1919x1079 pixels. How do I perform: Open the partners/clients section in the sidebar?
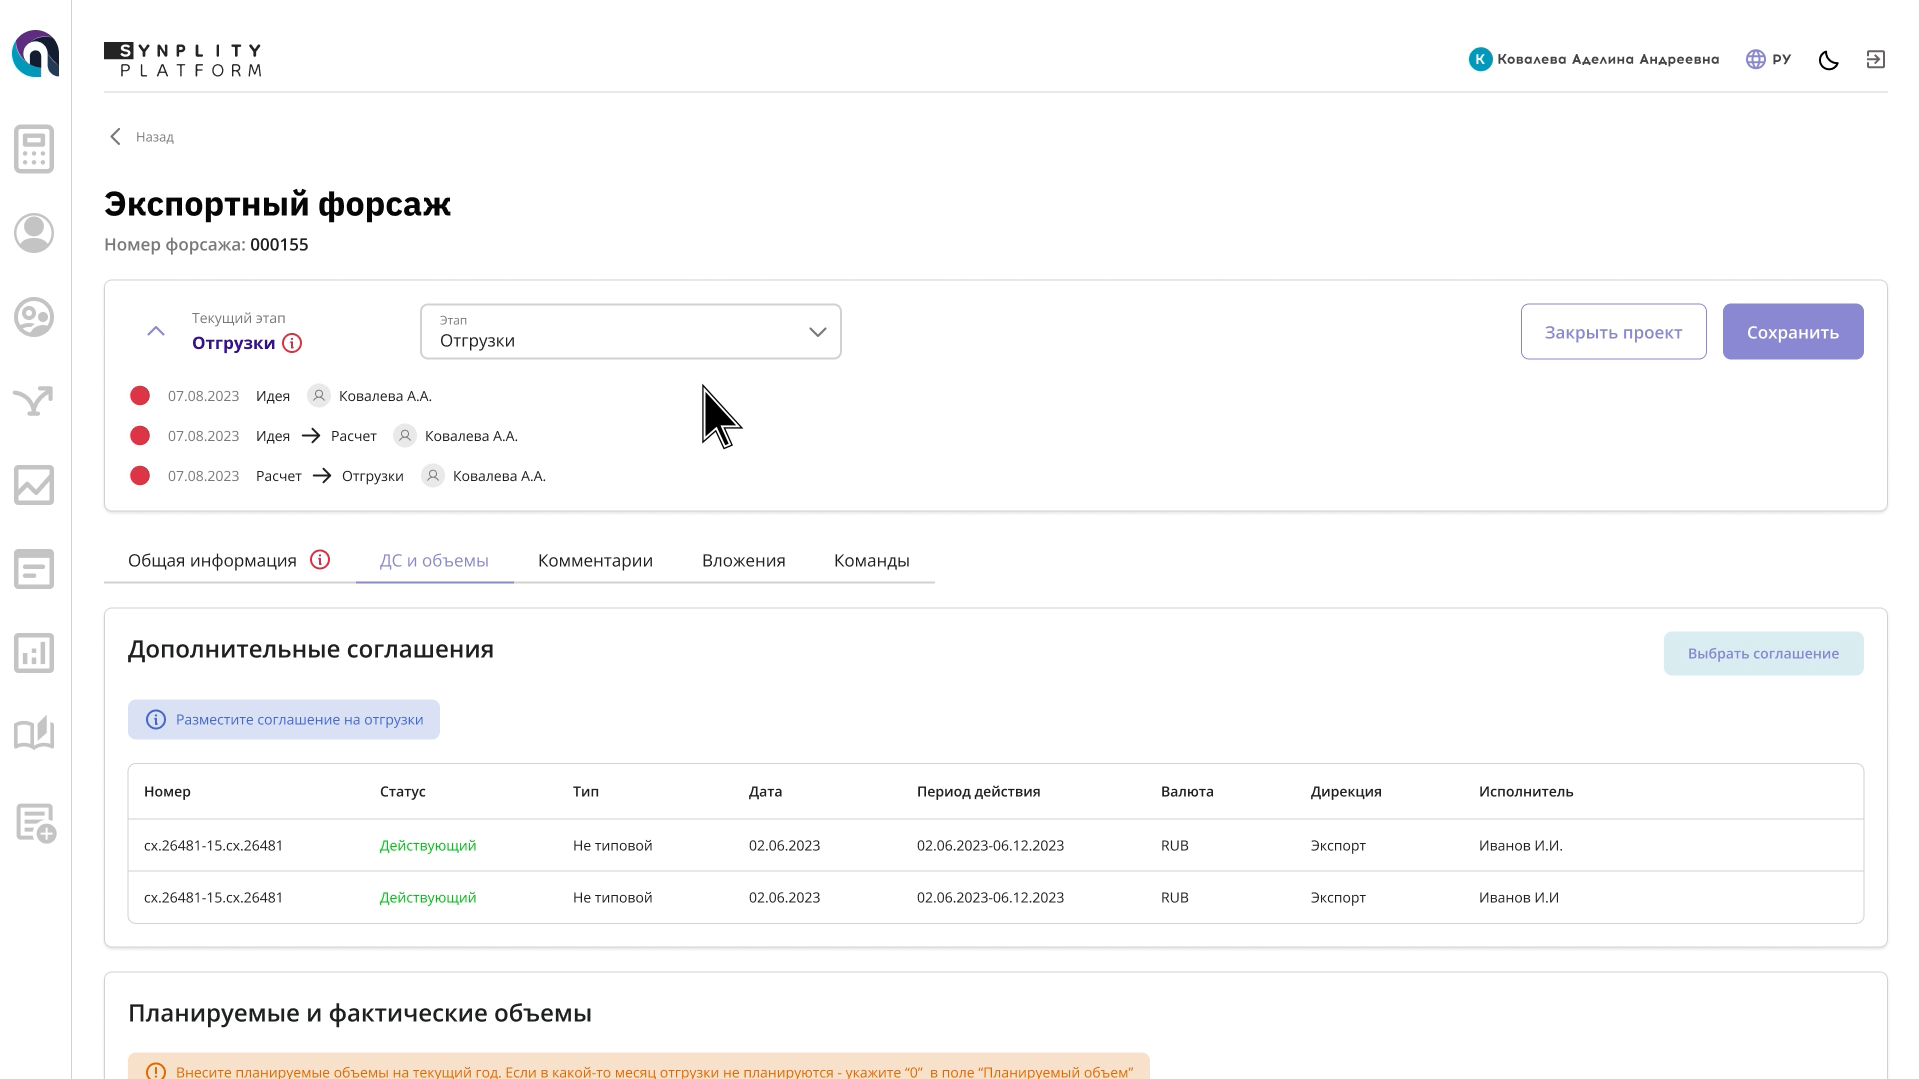tap(33, 318)
